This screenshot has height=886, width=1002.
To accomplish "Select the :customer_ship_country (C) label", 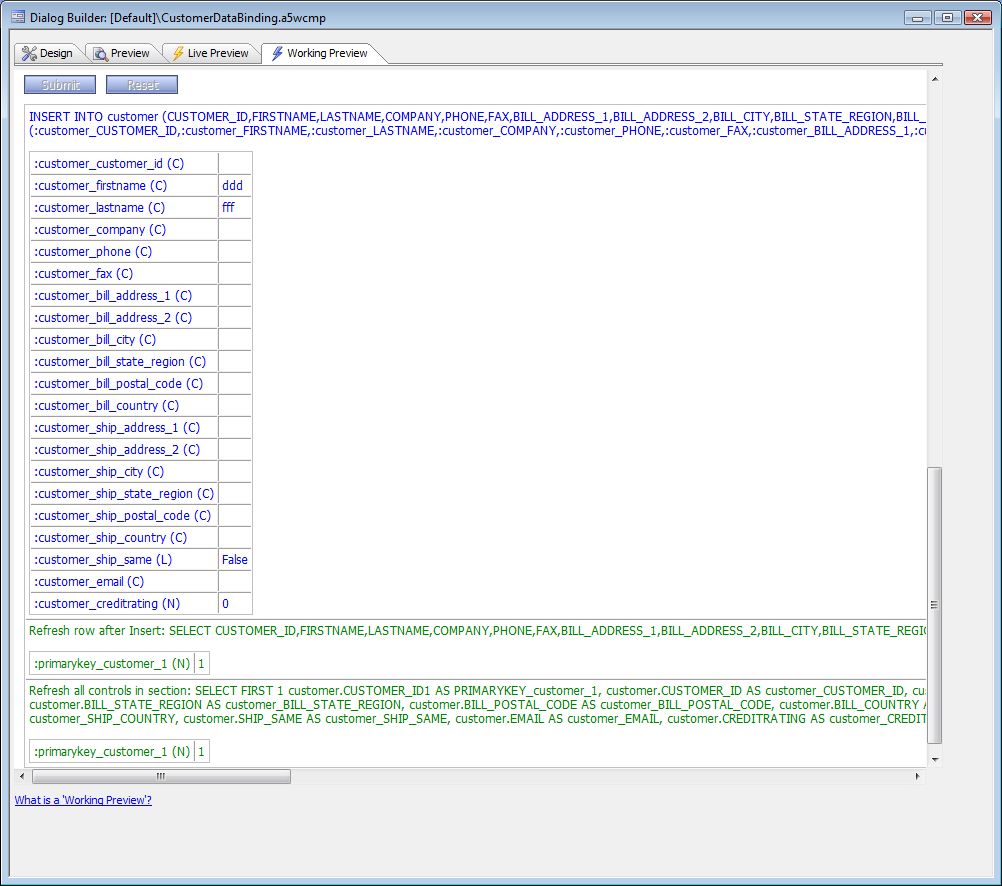I will [x=111, y=538].
